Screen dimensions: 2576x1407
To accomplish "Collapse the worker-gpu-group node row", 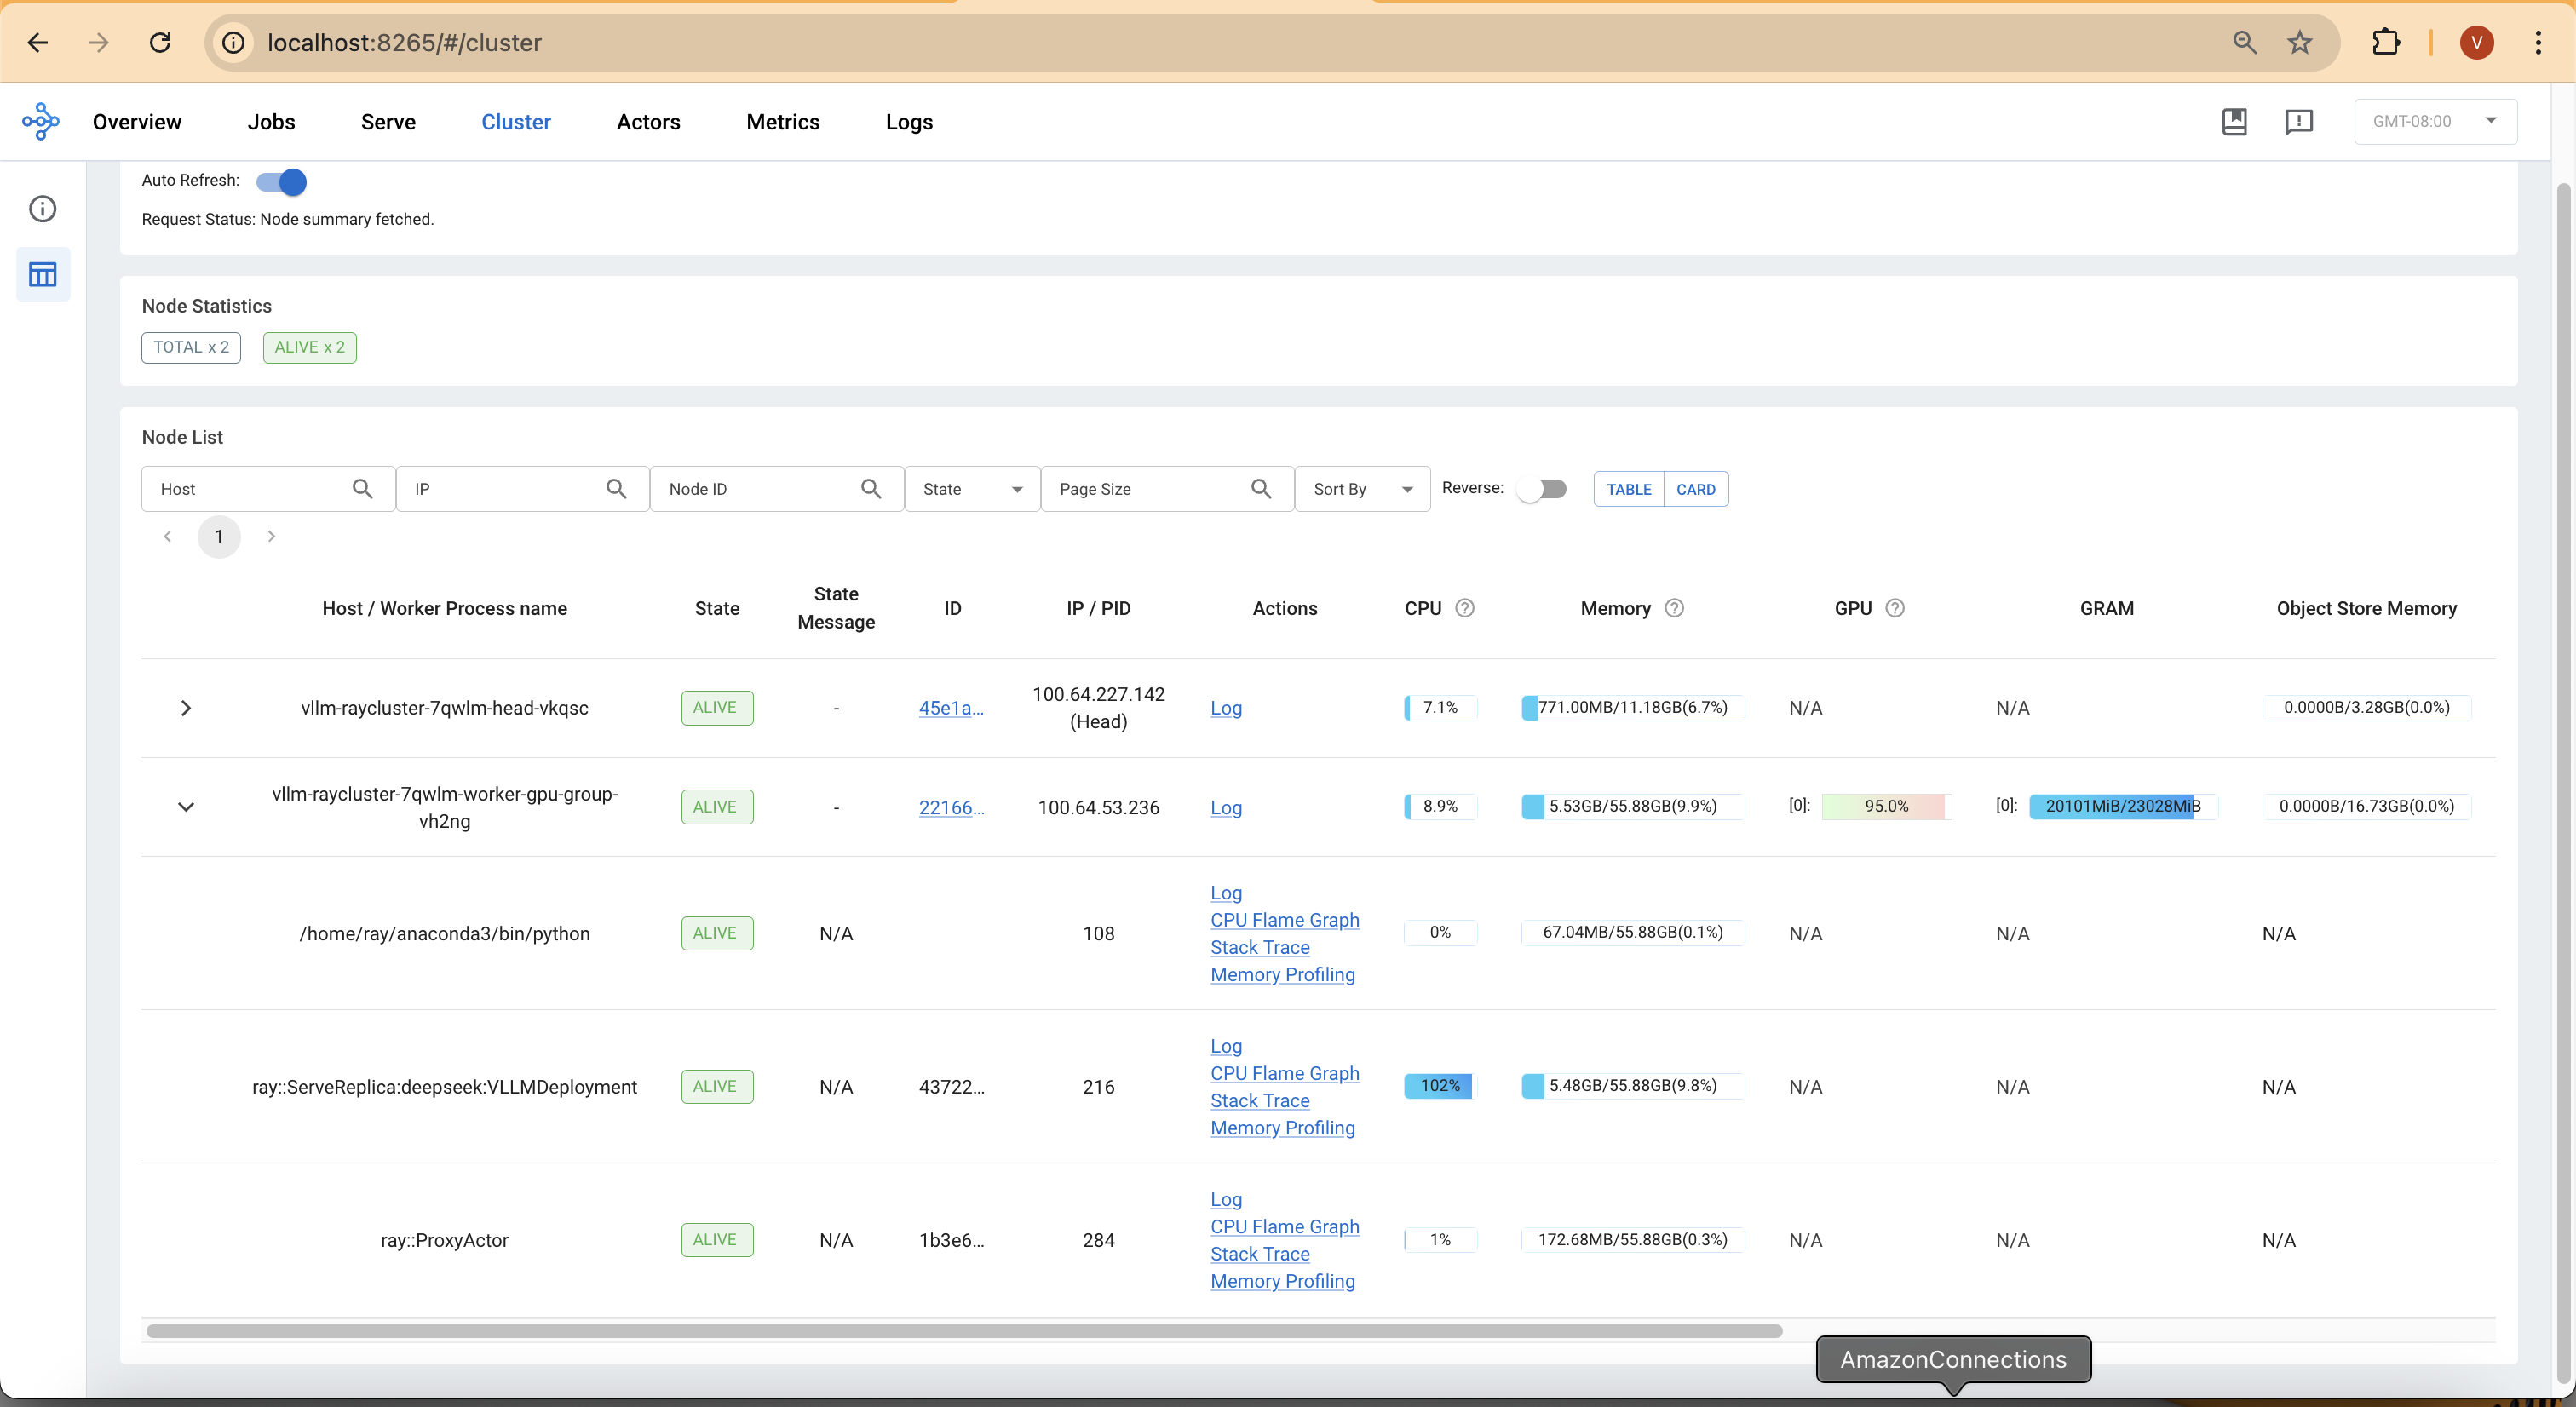I will [185, 807].
